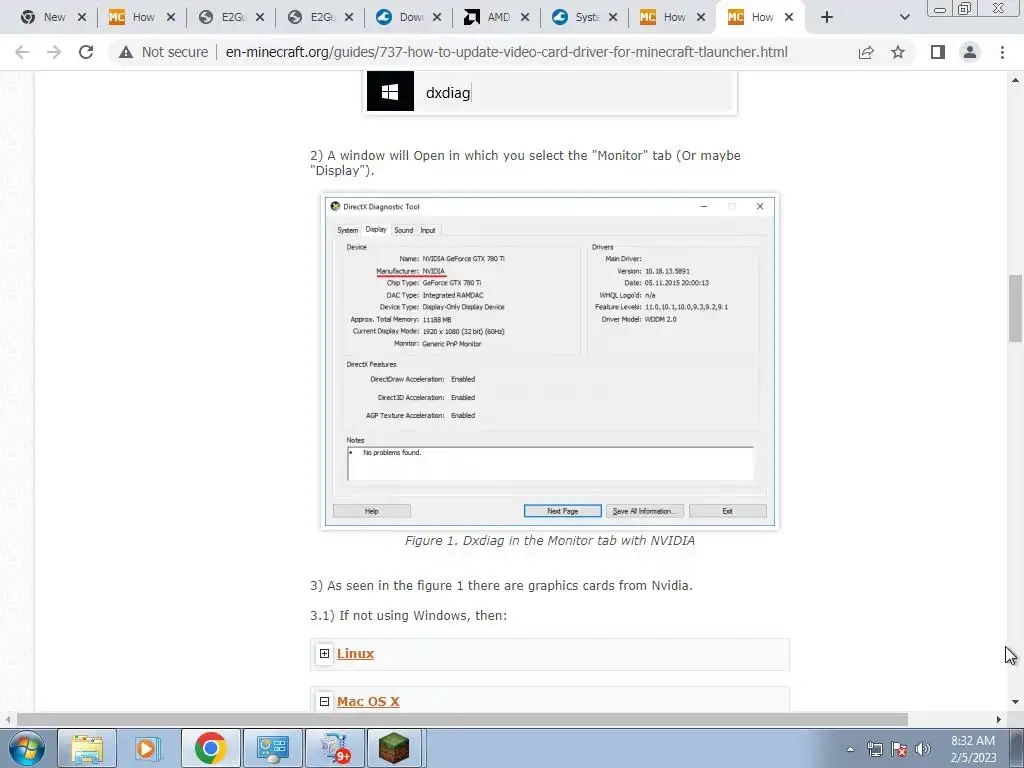Open the tab search dropdown arrow
Screen dimensions: 1024x768
904,17
